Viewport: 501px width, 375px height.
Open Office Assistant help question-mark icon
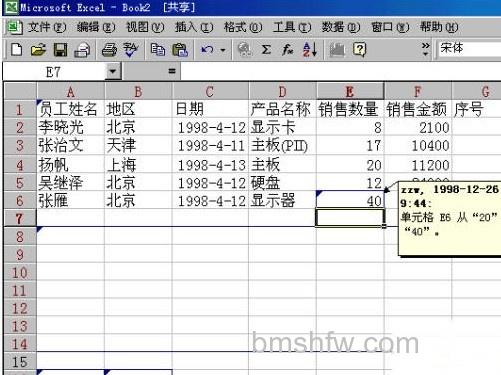(360, 50)
